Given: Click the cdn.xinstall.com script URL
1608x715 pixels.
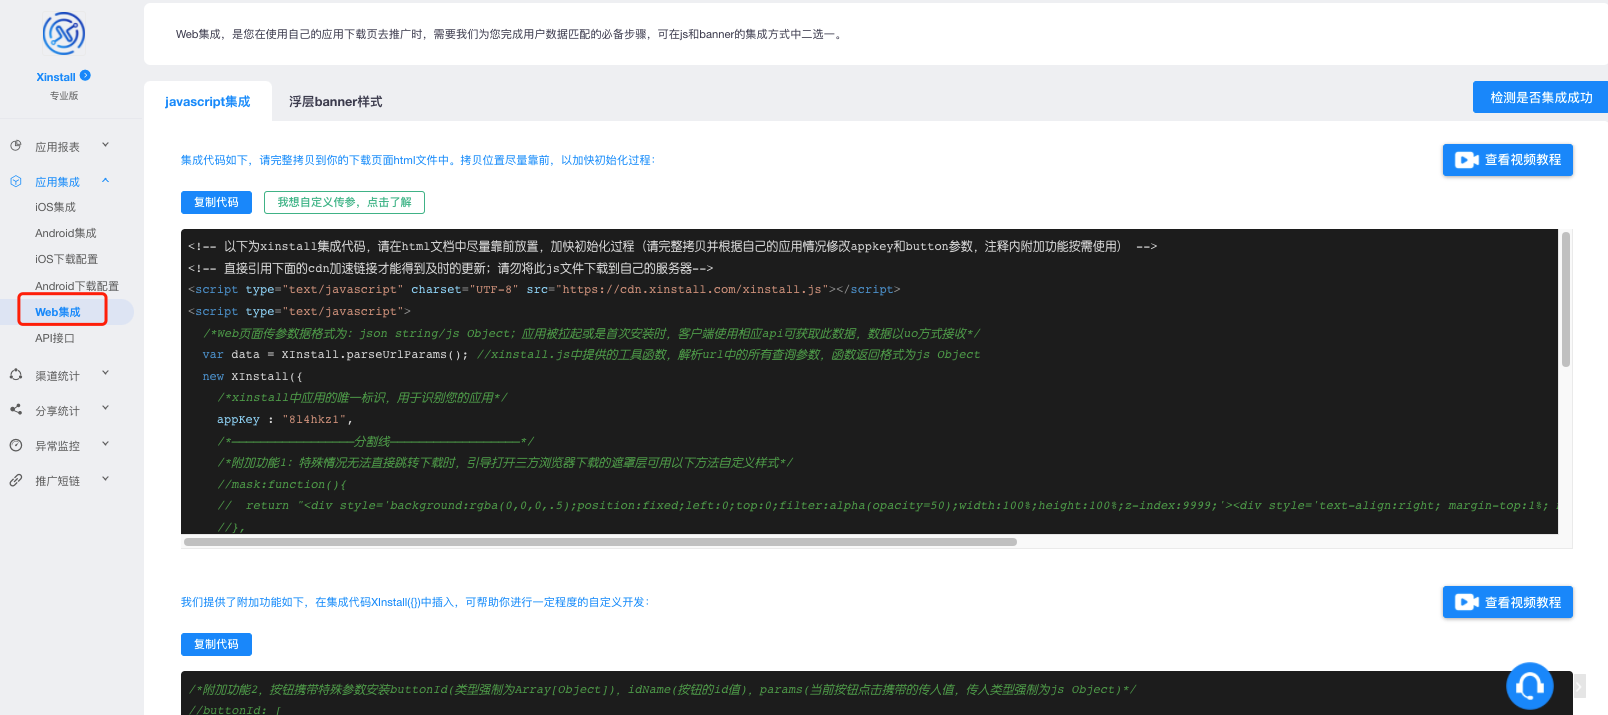Looking at the screenshot, I should coord(692,290).
